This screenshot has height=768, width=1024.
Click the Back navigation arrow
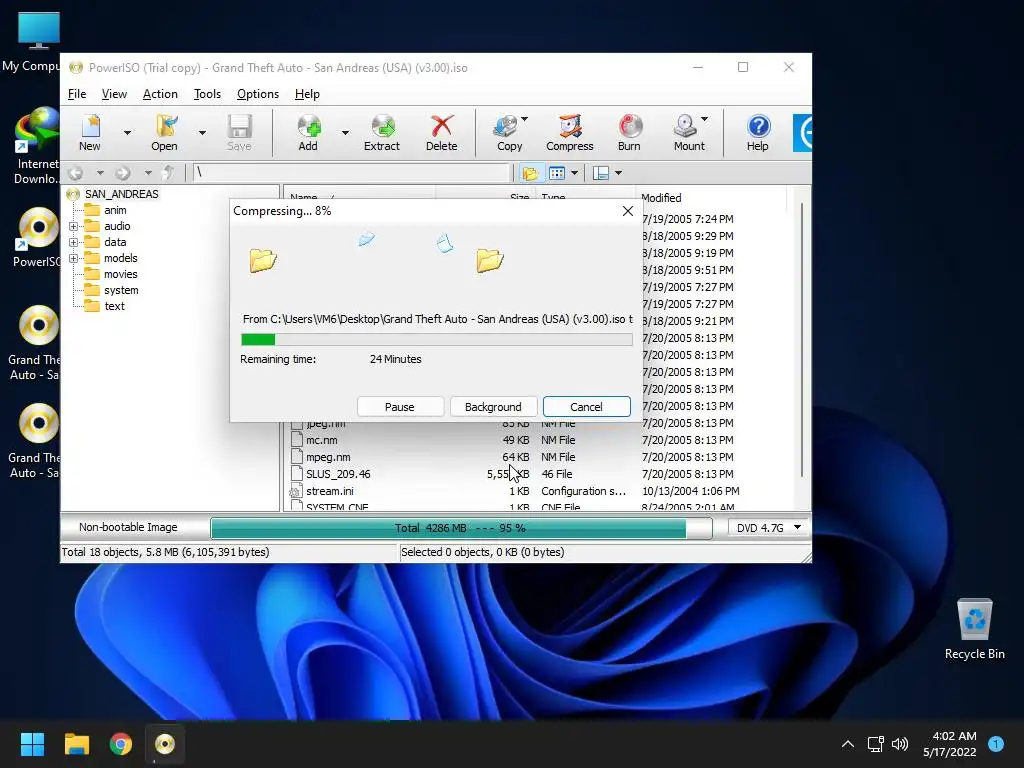coord(76,173)
